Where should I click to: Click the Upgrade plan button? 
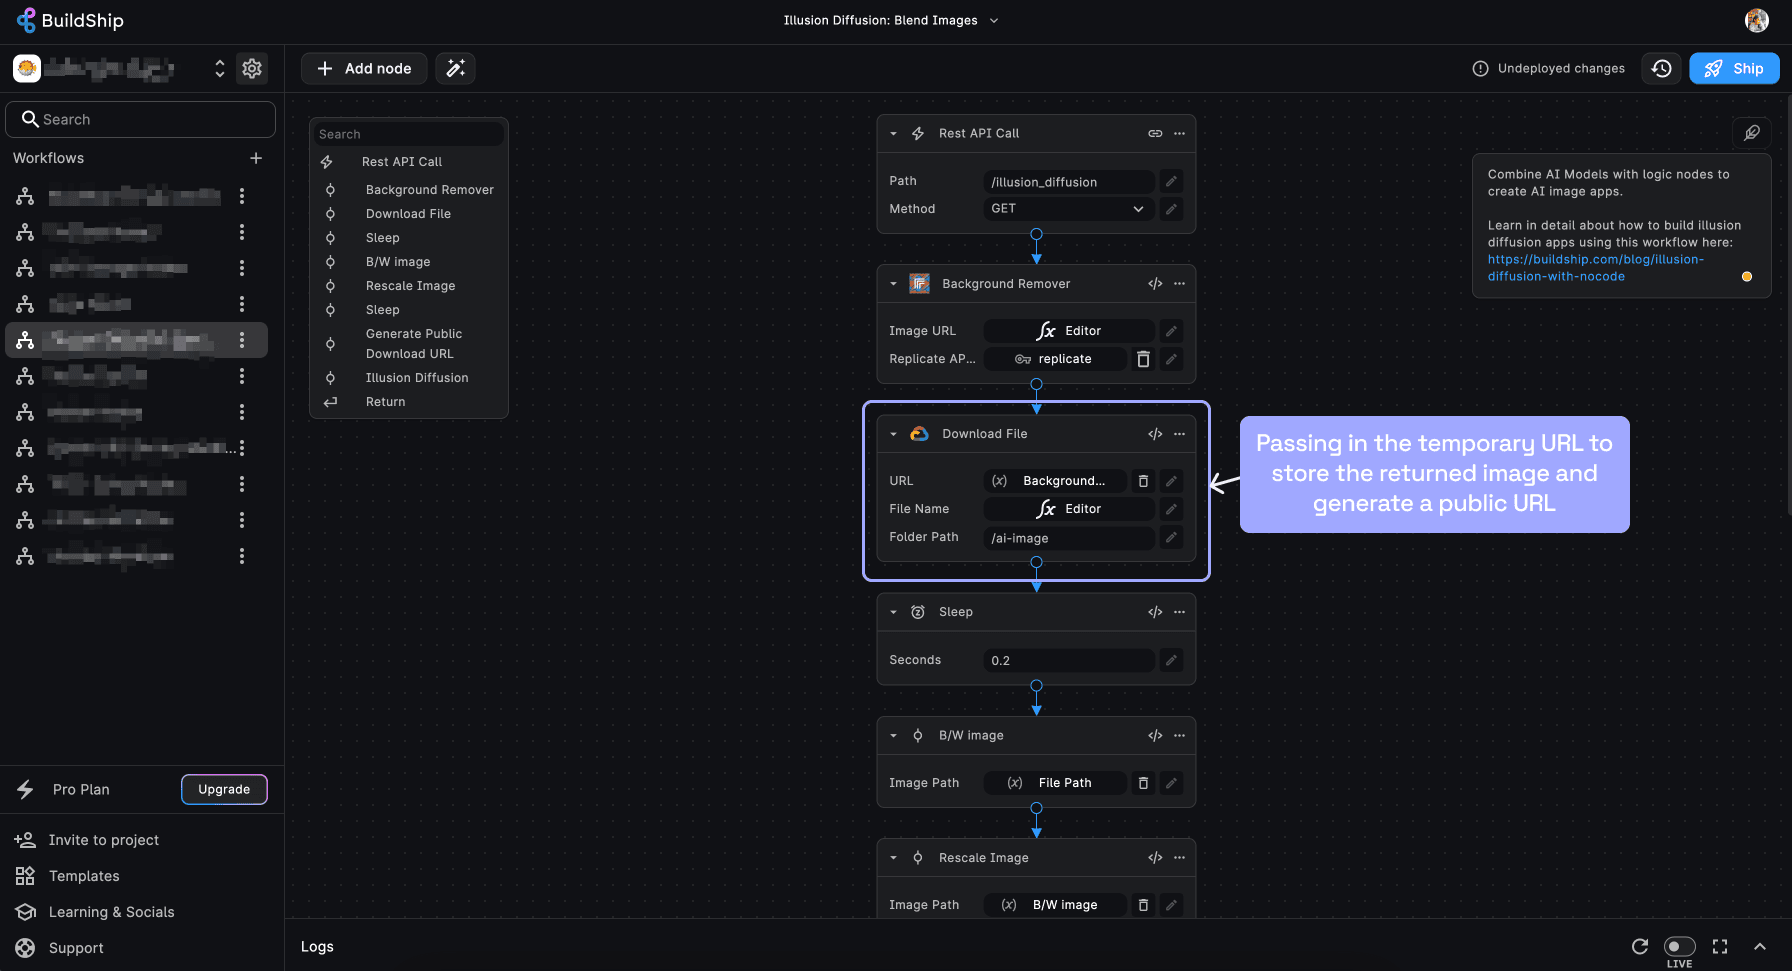click(x=224, y=789)
